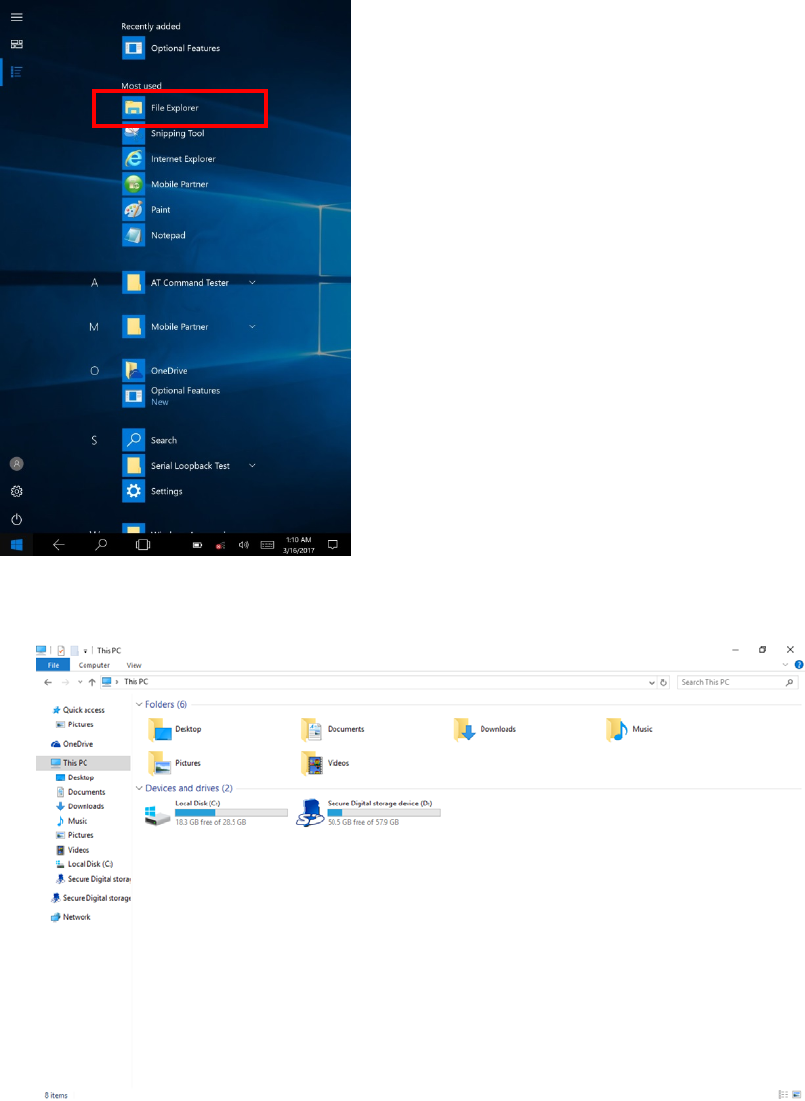Screen dimensions: 805x1101
Task: Switch to details view in status bar
Action: 783,1095
